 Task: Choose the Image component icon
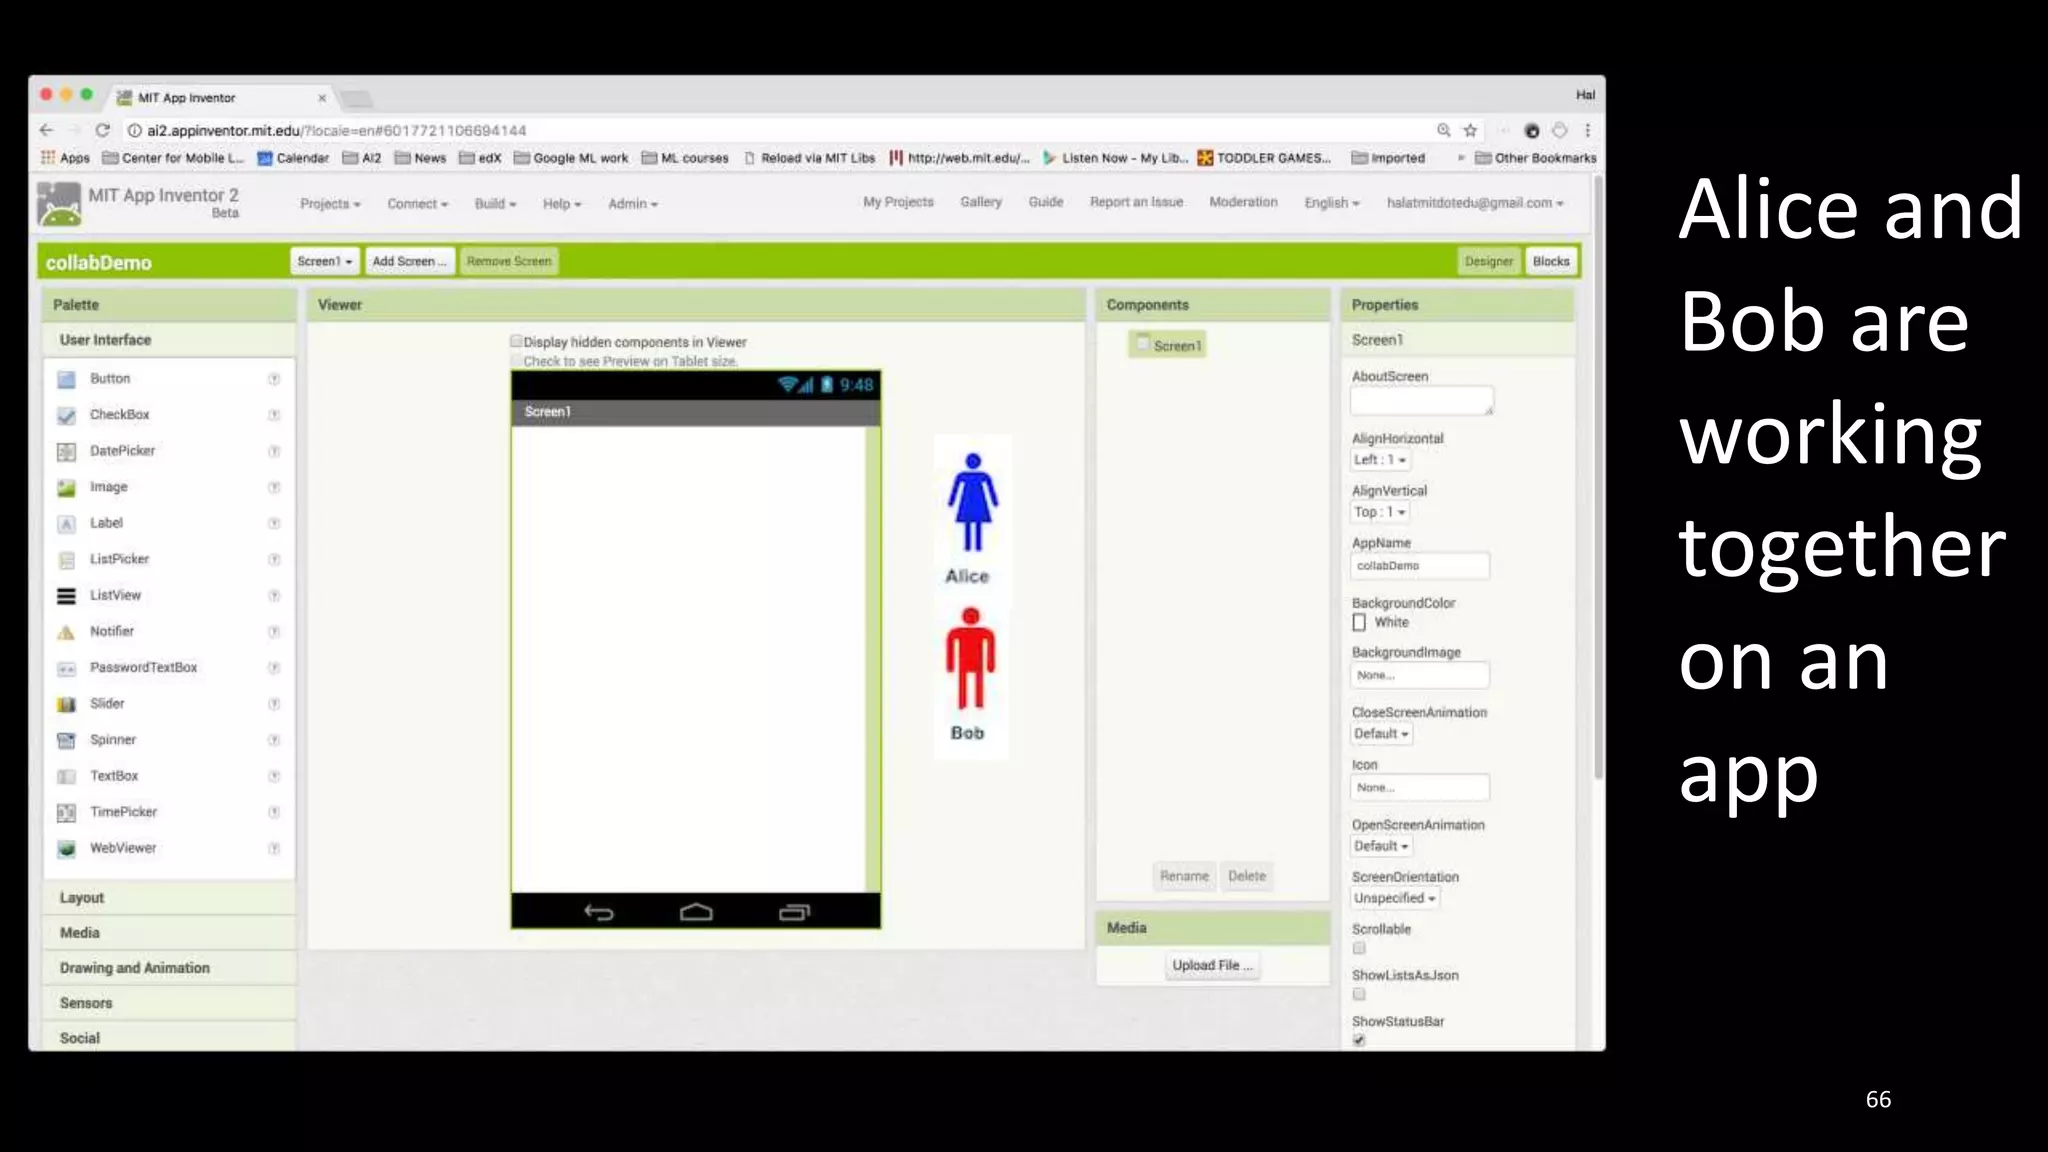(66, 487)
